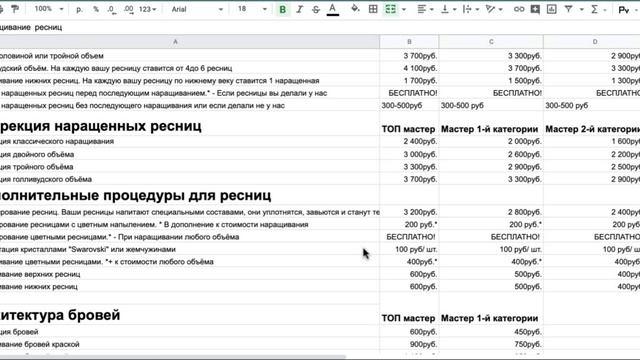Image resolution: width=640 pixels, height=360 pixels.
Task: Select the 'Мастер 2-й категории' header cell
Action: [592, 124]
